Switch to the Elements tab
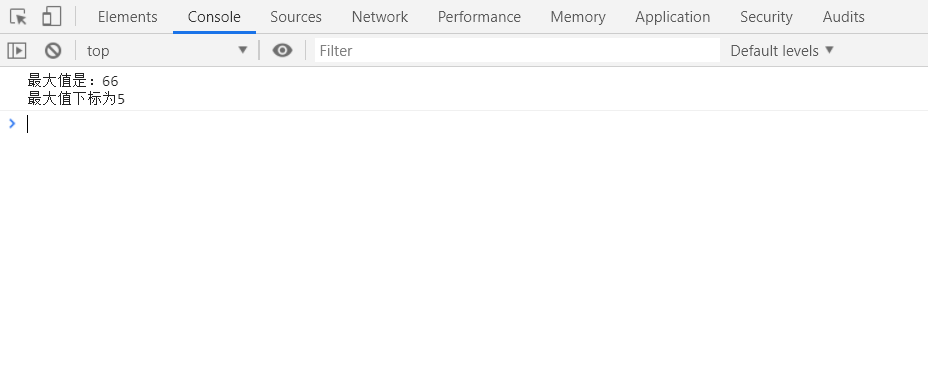928x367 pixels. point(128,17)
